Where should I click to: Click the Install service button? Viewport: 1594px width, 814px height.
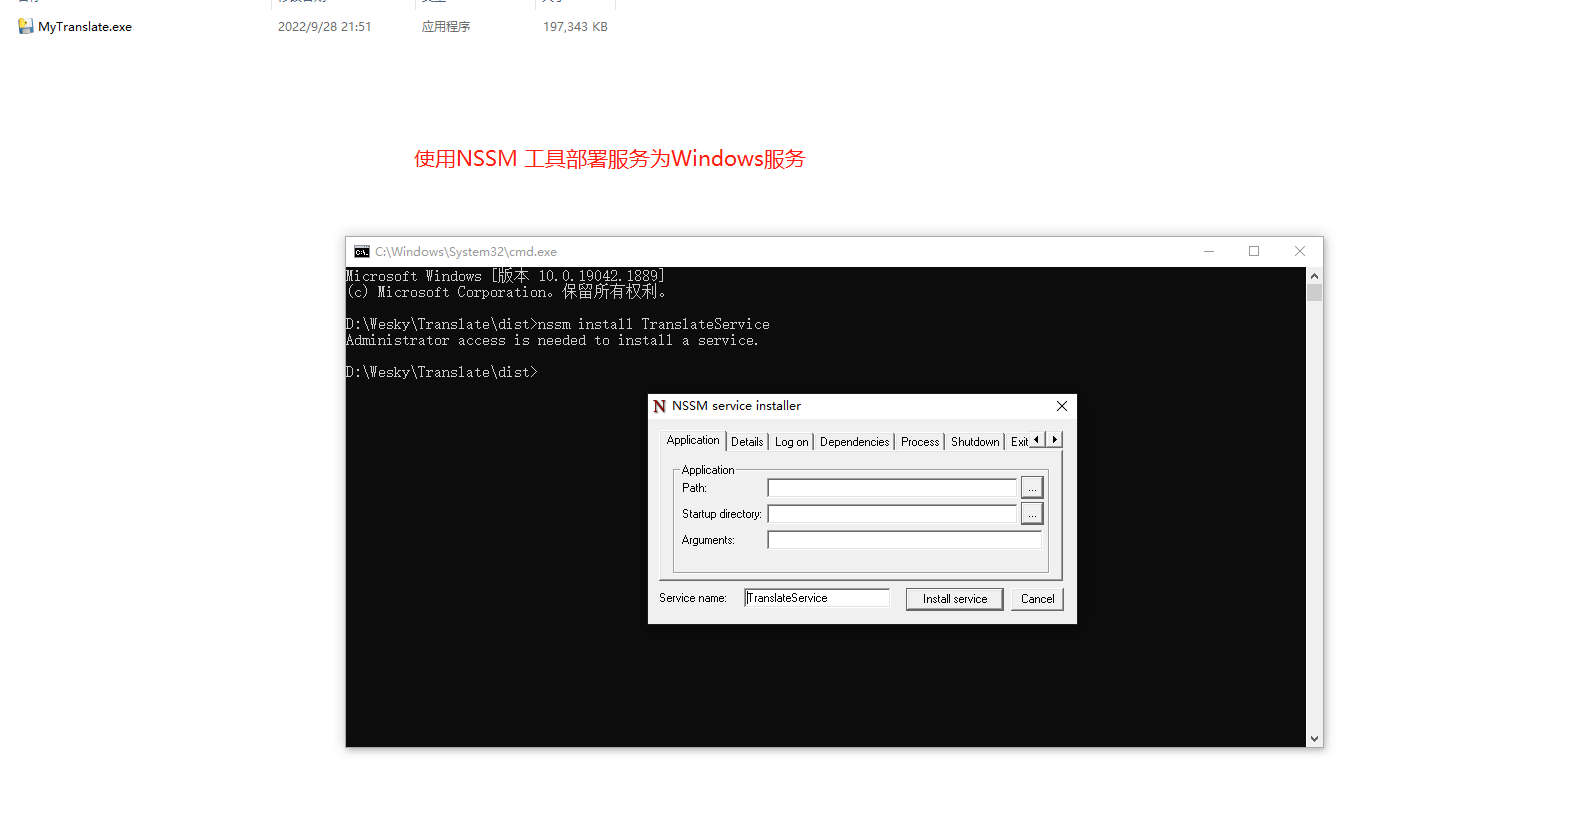[x=955, y=599]
